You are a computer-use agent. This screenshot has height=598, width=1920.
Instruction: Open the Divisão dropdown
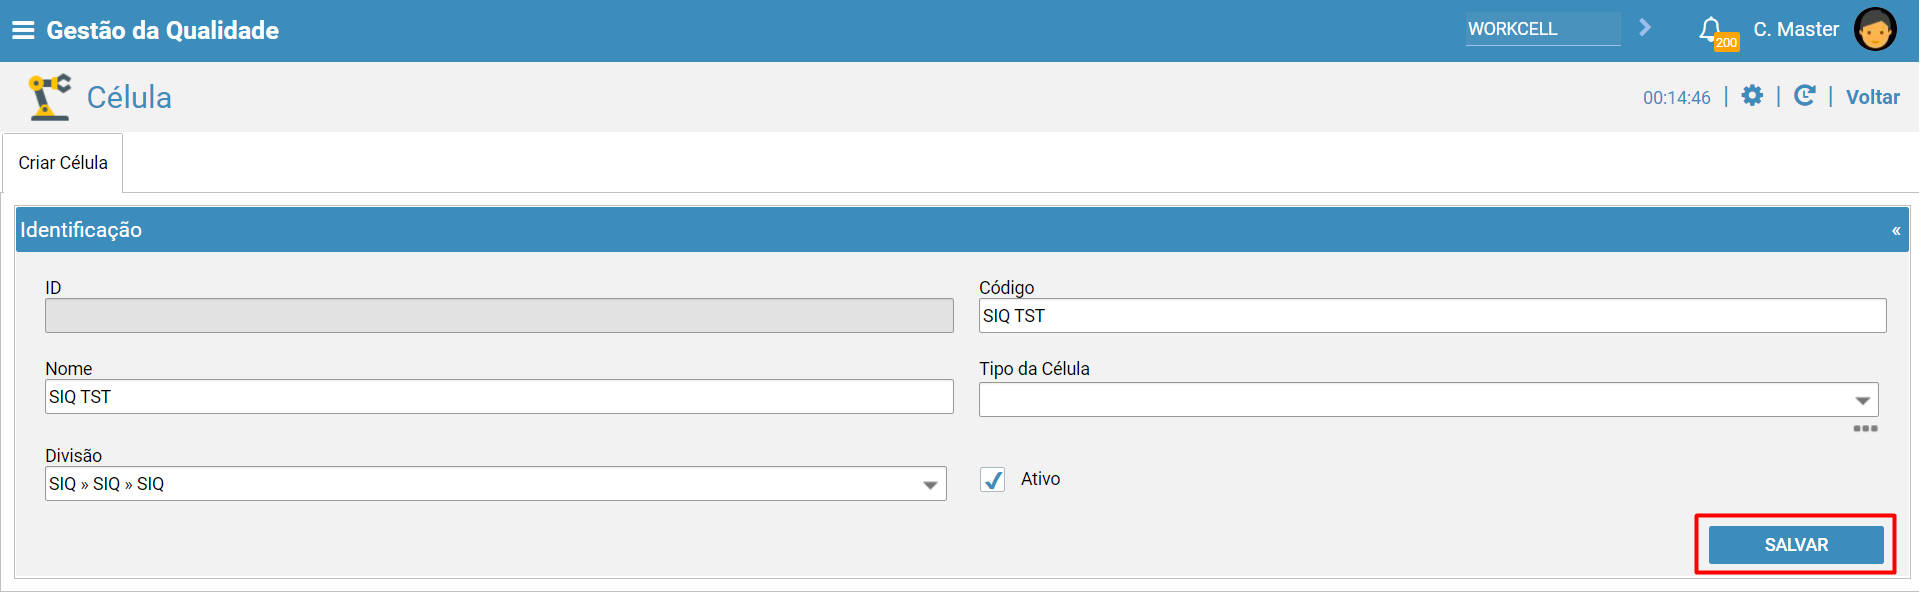coord(495,484)
